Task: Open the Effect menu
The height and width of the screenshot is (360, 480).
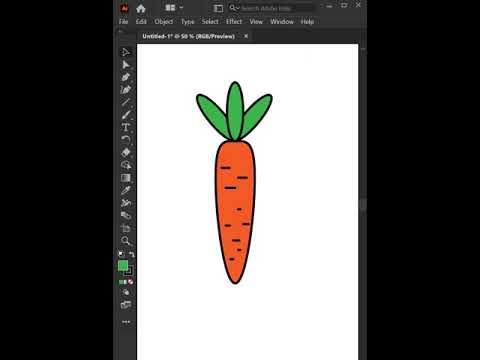Action: pyautogui.click(x=234, y=22)
